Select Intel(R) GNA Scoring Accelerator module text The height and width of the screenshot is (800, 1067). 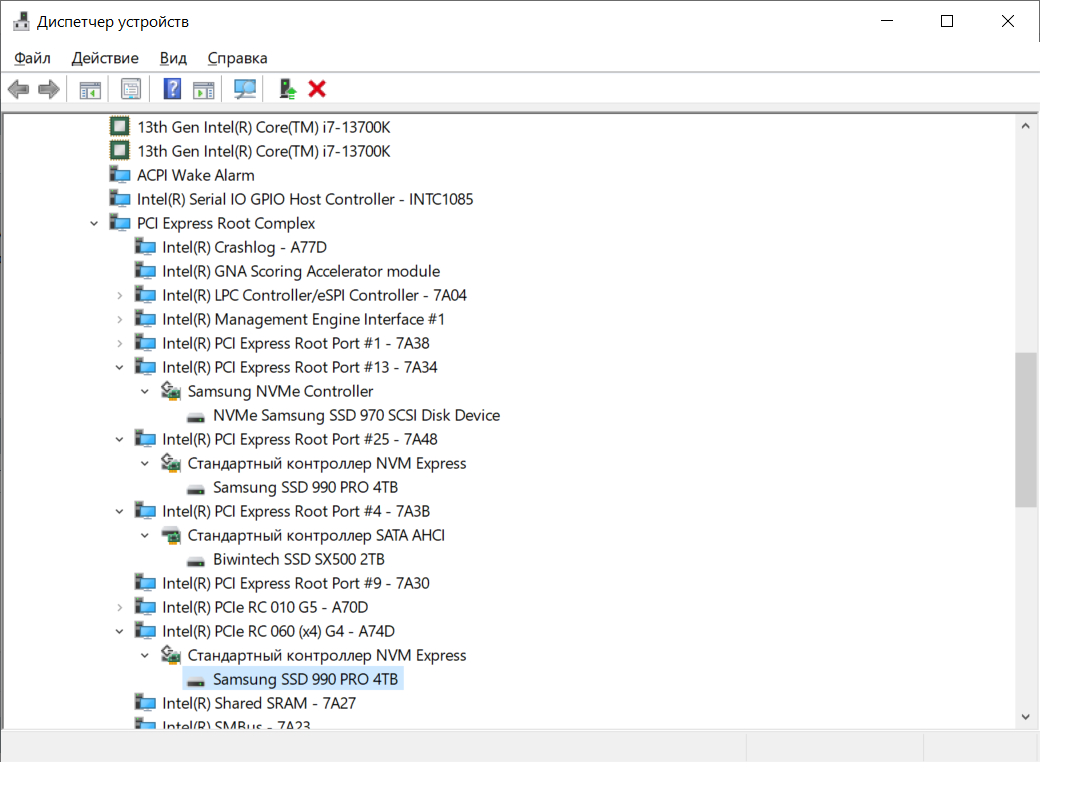301,271
